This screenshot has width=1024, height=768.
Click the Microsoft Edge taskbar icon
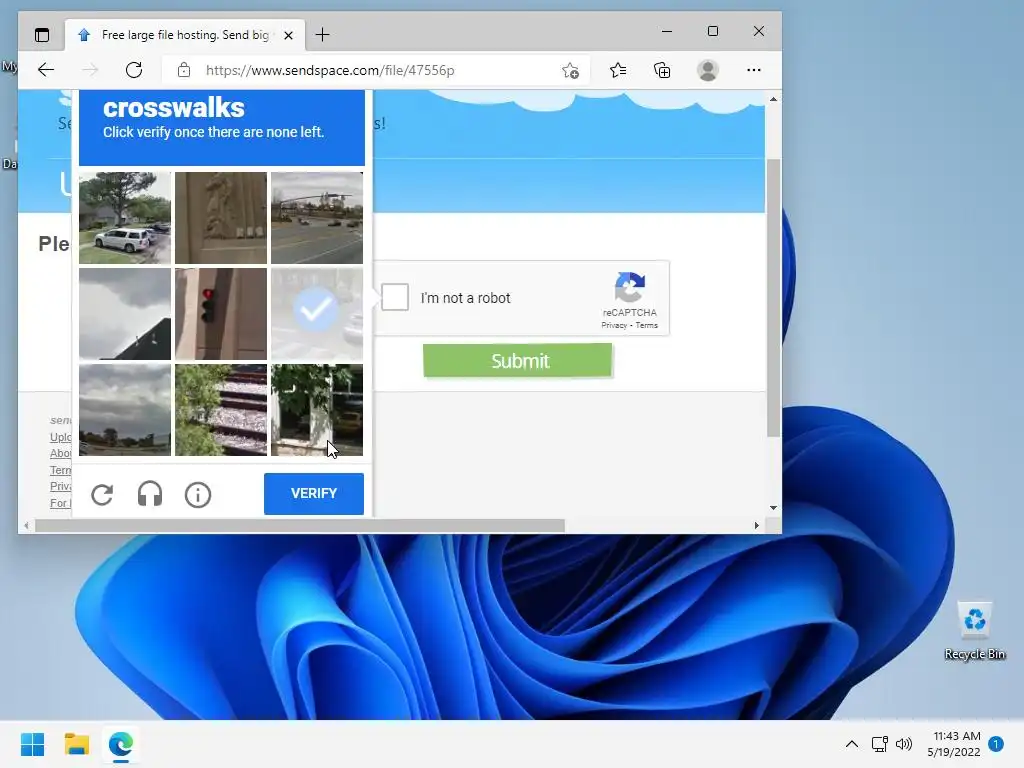pos(121,744)
